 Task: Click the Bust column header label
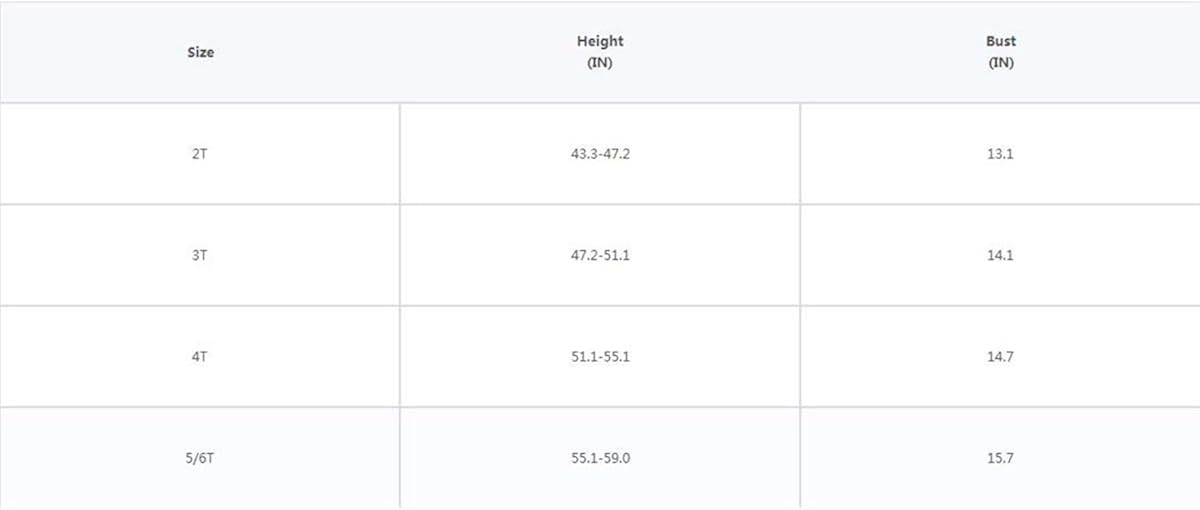[1000, 41]
